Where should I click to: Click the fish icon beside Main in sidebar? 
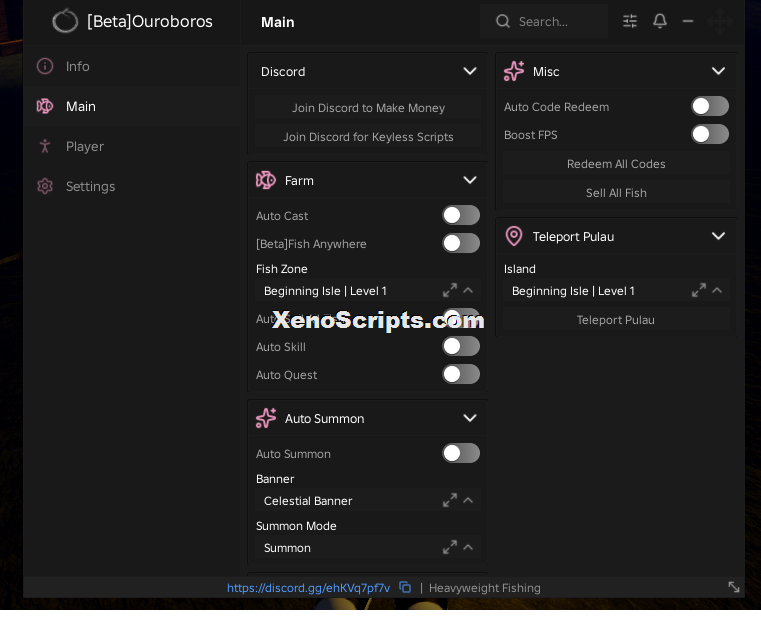pyautogui.click(x=45, y=106)
